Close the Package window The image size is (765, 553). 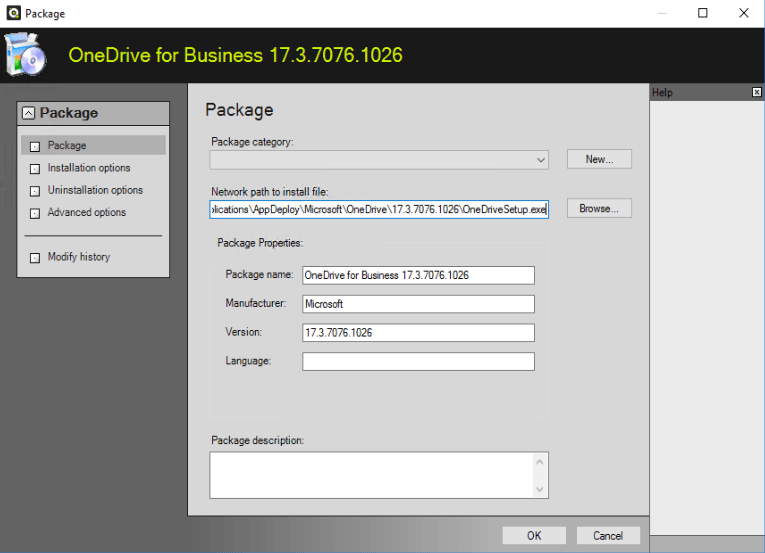(744, 13)
